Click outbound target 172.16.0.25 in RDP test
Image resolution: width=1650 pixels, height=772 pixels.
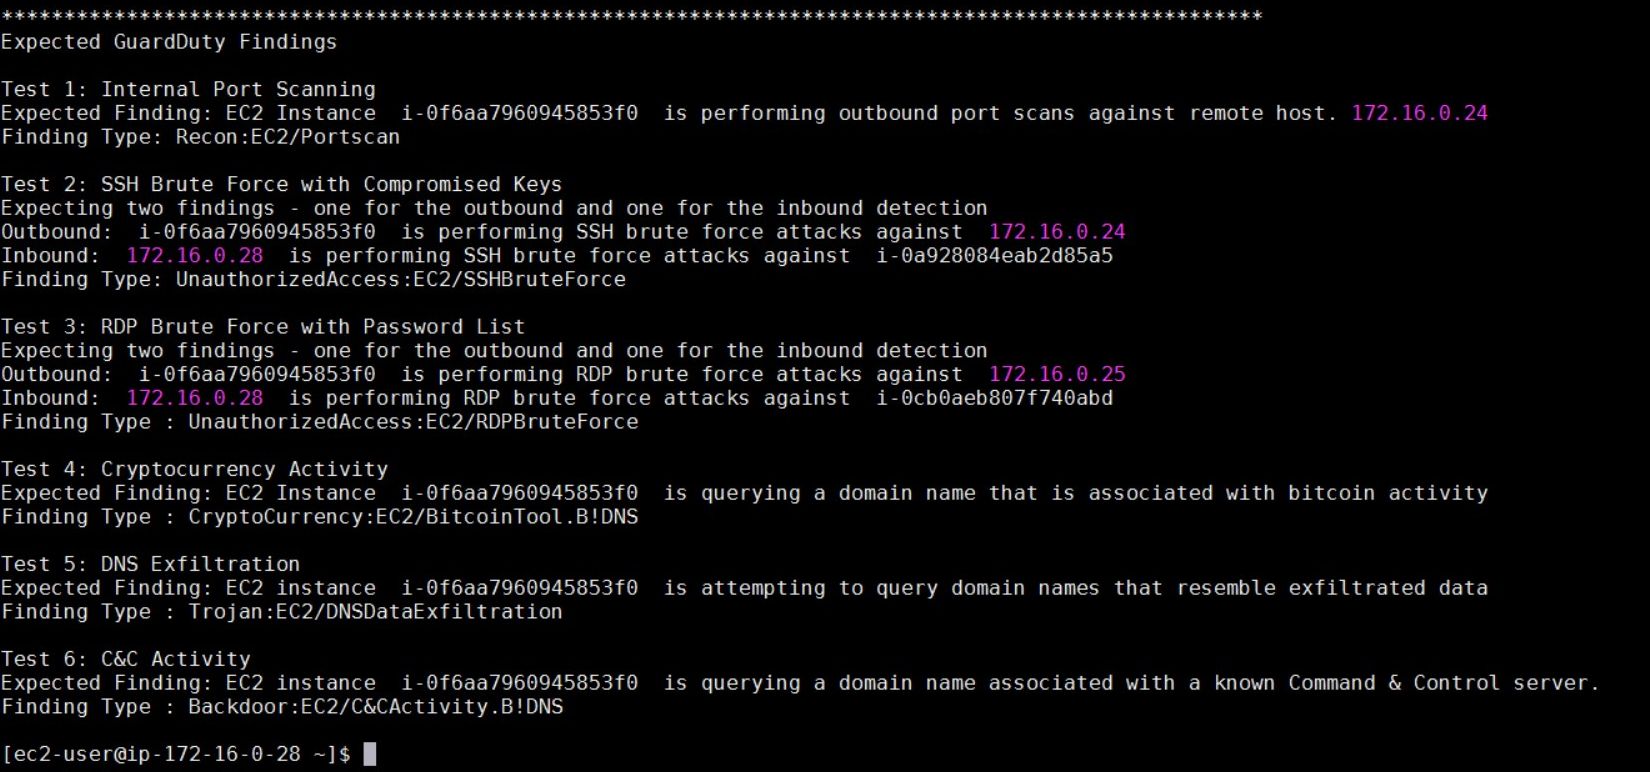[1057, 374]
